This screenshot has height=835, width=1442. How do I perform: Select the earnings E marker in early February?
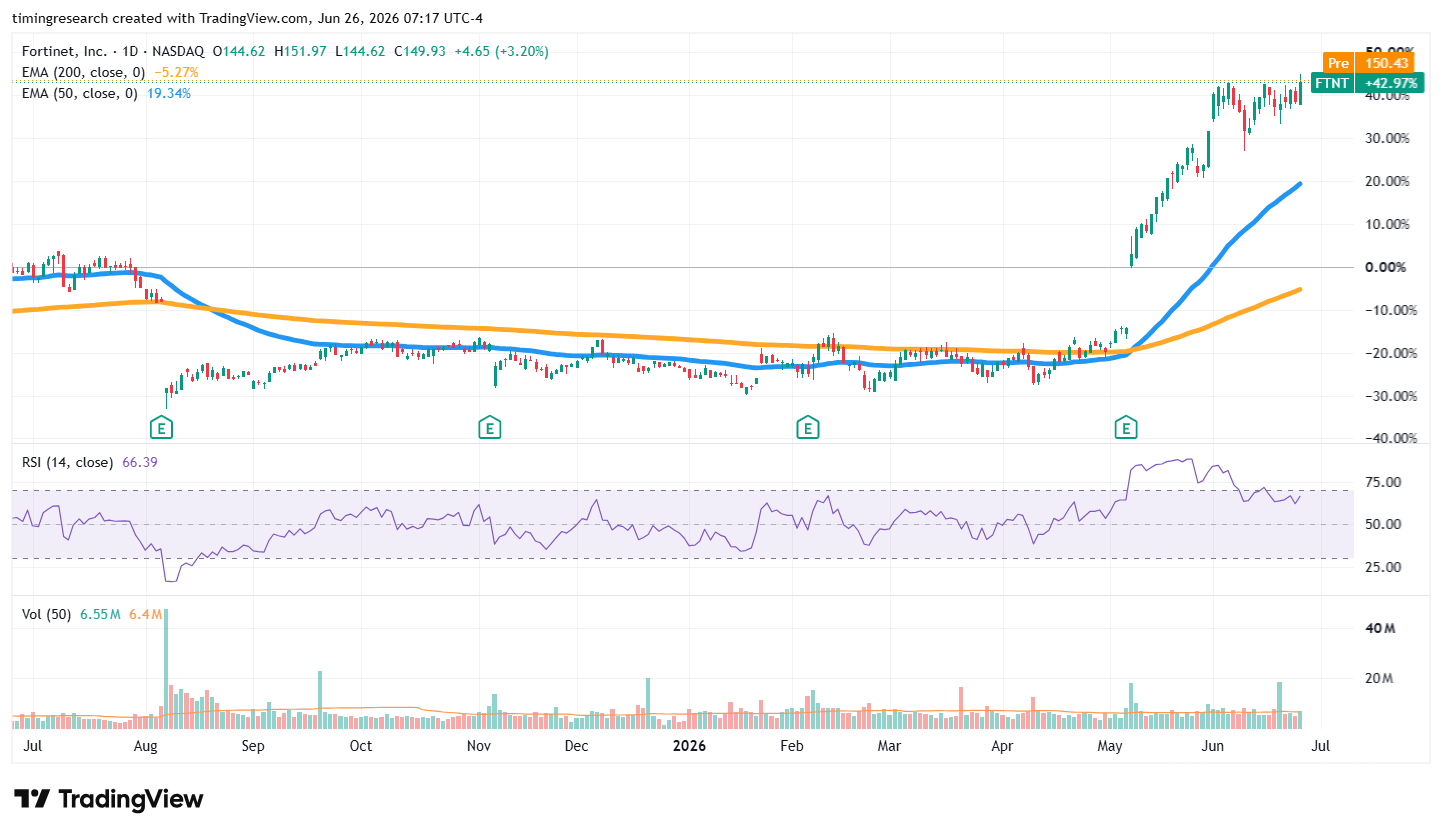point(807,429)
